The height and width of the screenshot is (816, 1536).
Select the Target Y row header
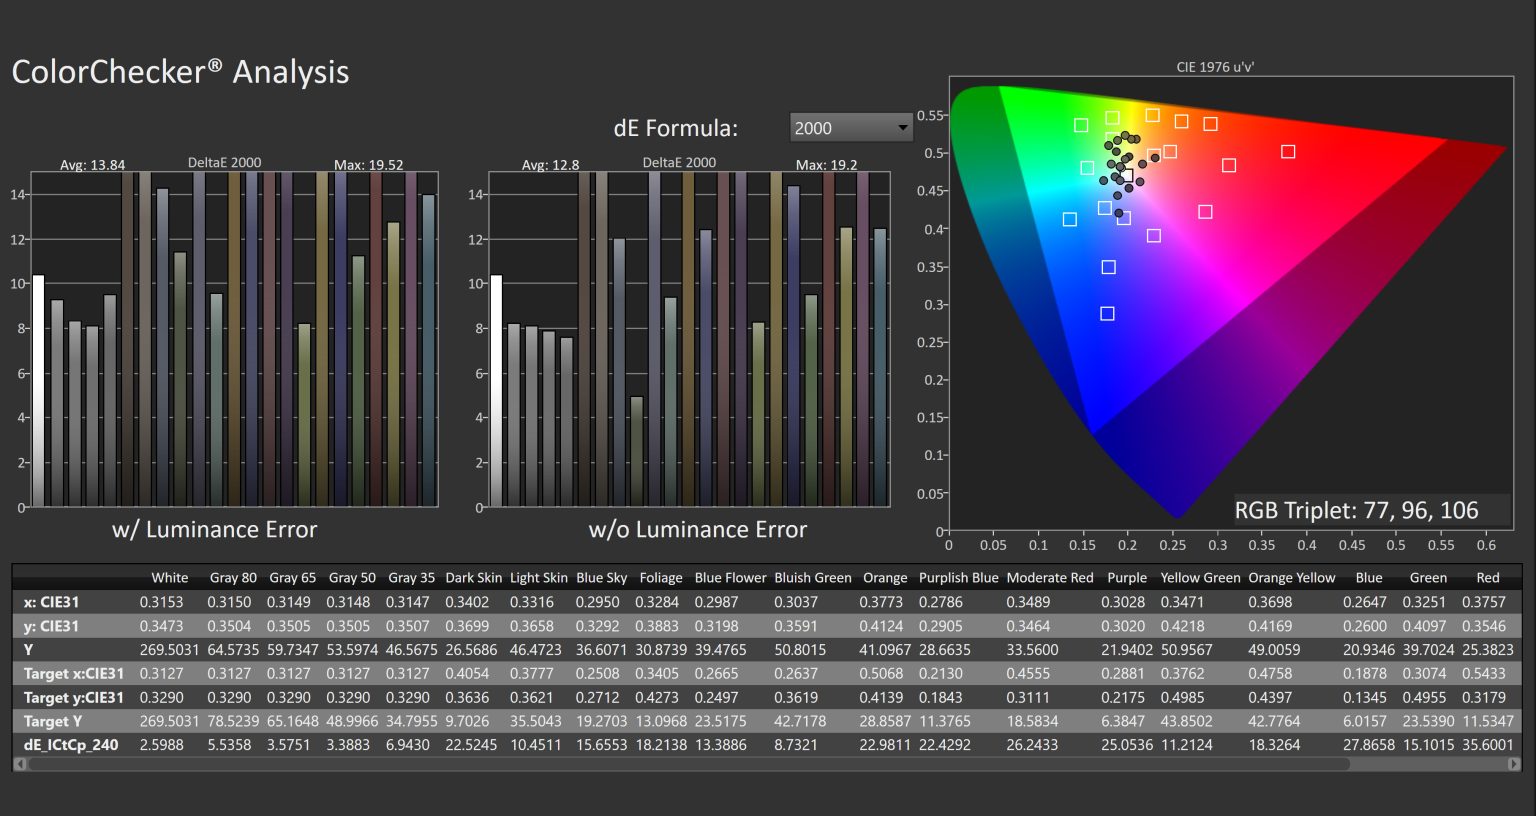[x=54, y=721]
